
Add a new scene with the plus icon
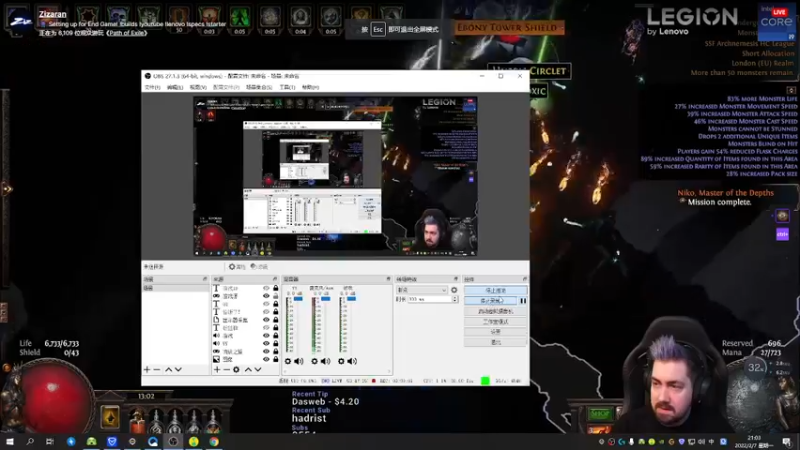tap(147, 369)
